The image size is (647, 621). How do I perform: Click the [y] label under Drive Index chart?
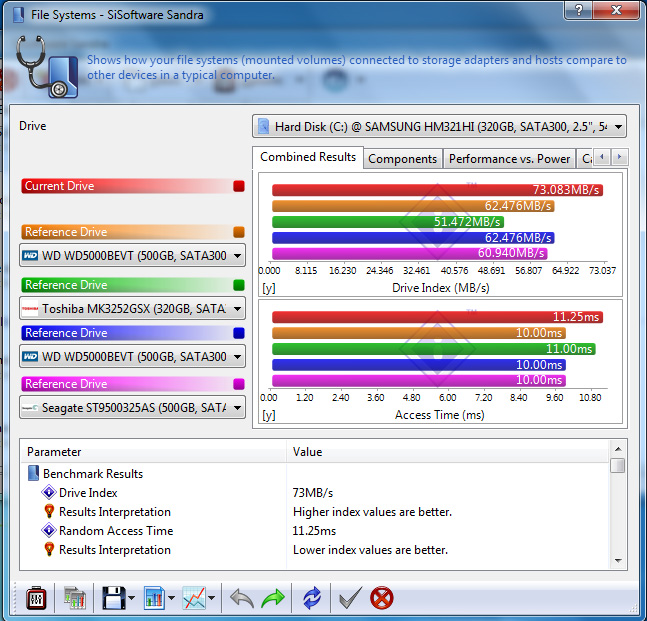pyautogui.click(x=269, y=288)
